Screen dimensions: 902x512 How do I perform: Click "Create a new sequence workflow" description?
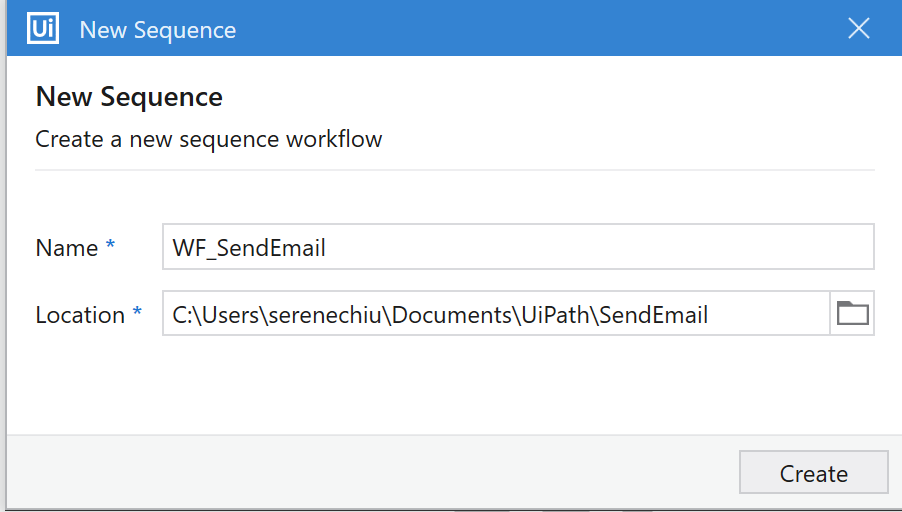coord(209,139)
